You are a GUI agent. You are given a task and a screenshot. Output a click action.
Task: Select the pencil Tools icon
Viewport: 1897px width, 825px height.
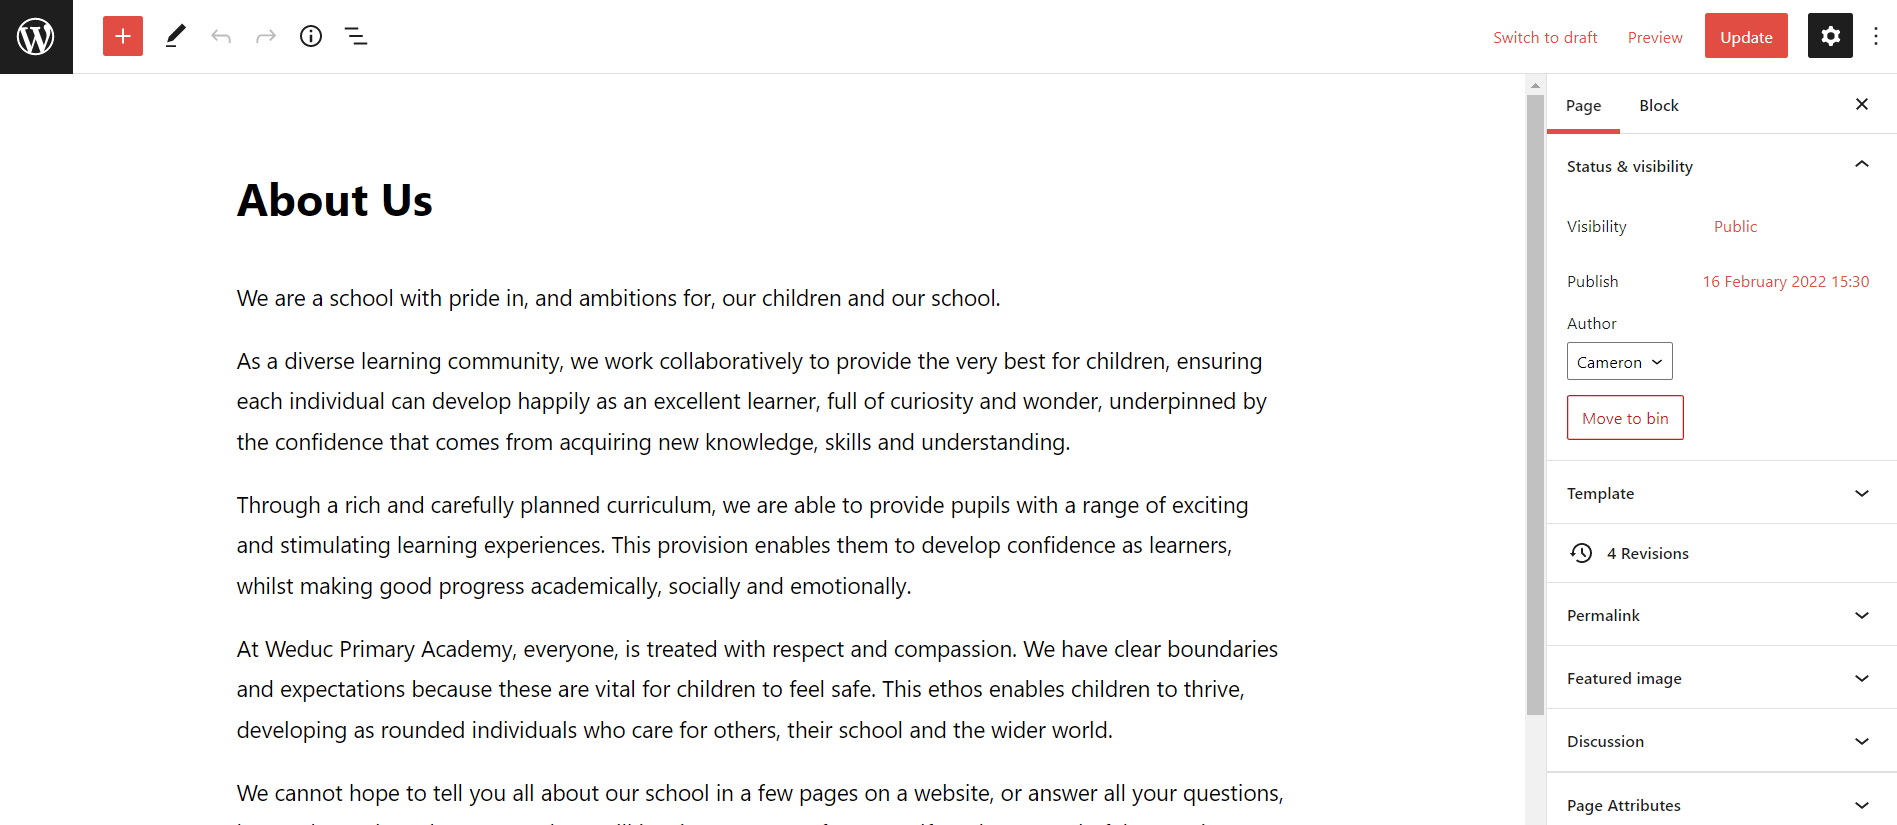point(175,37)
